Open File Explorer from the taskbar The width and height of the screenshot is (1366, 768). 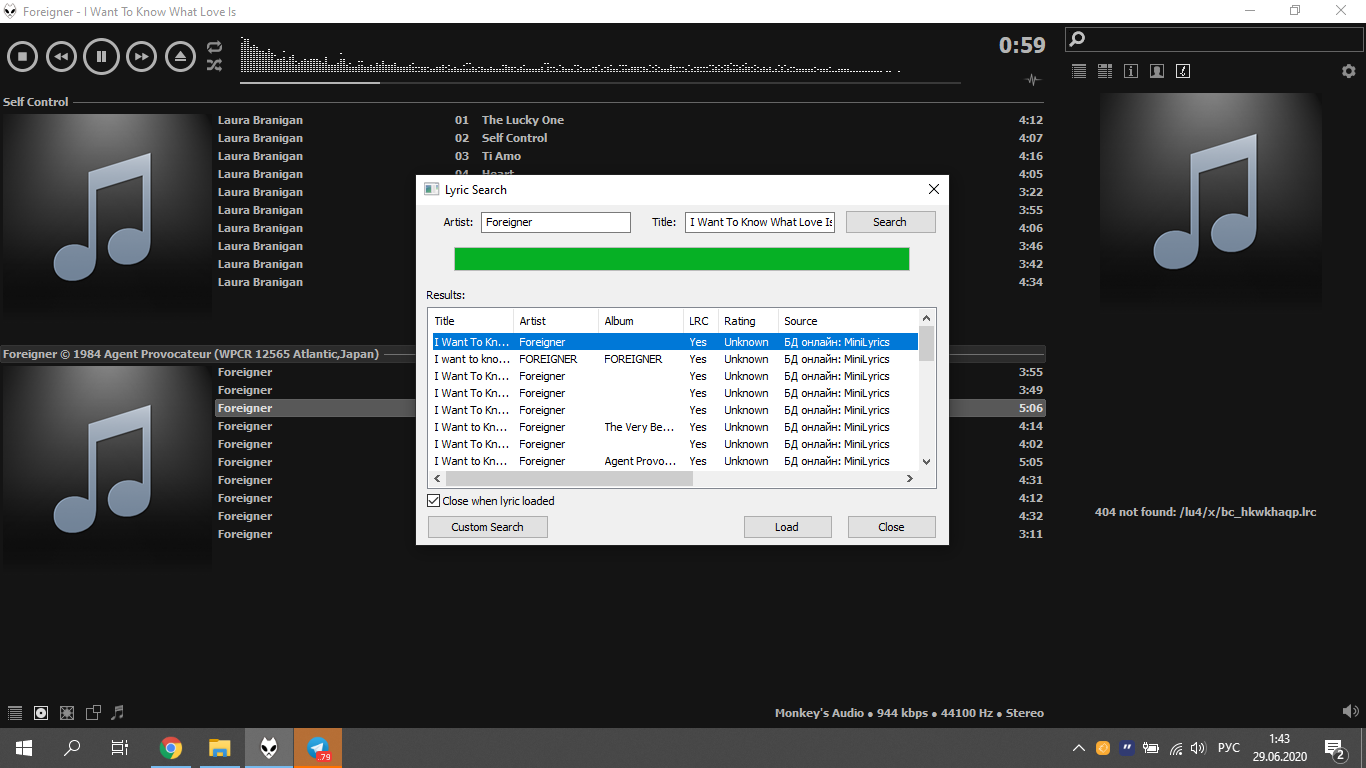[x=220, y=748]
